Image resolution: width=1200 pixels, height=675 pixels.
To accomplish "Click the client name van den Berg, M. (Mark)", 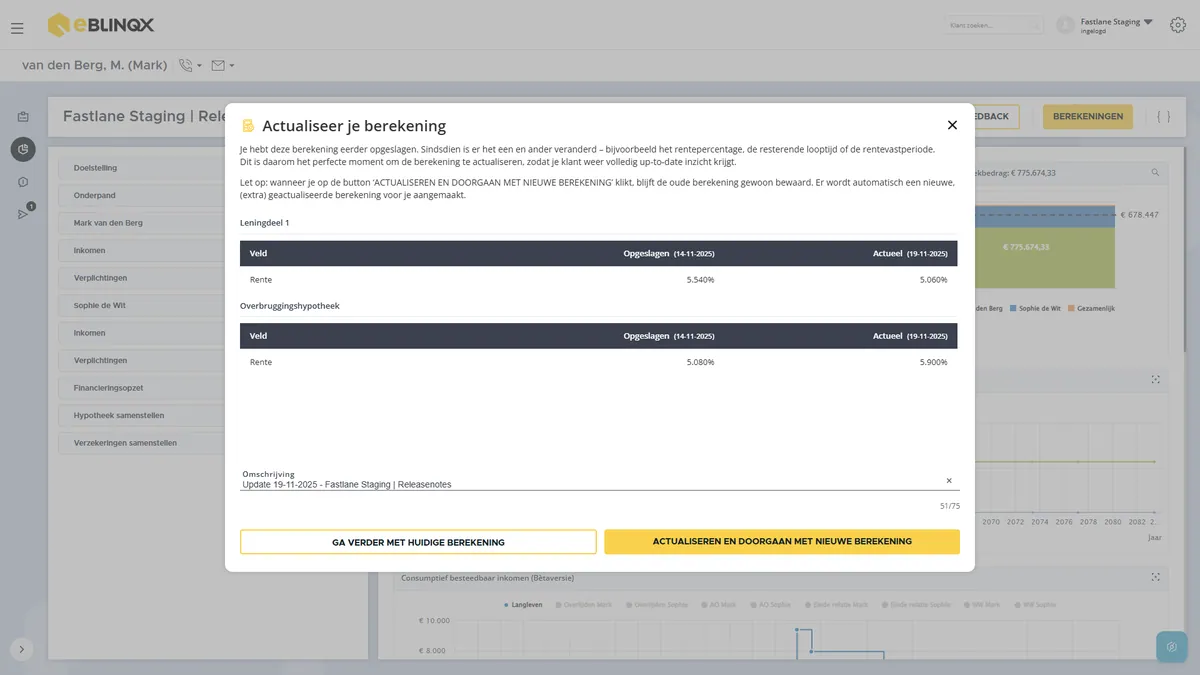I will (x=95, y=66).
